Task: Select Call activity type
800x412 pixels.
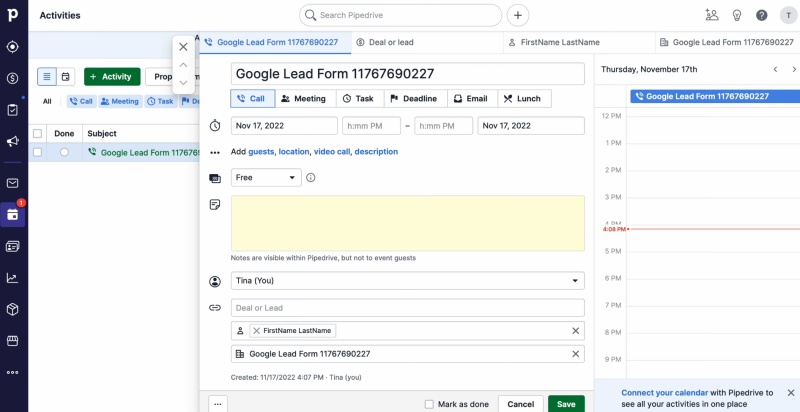Action: pyautogui.click(x=253, y=99)
